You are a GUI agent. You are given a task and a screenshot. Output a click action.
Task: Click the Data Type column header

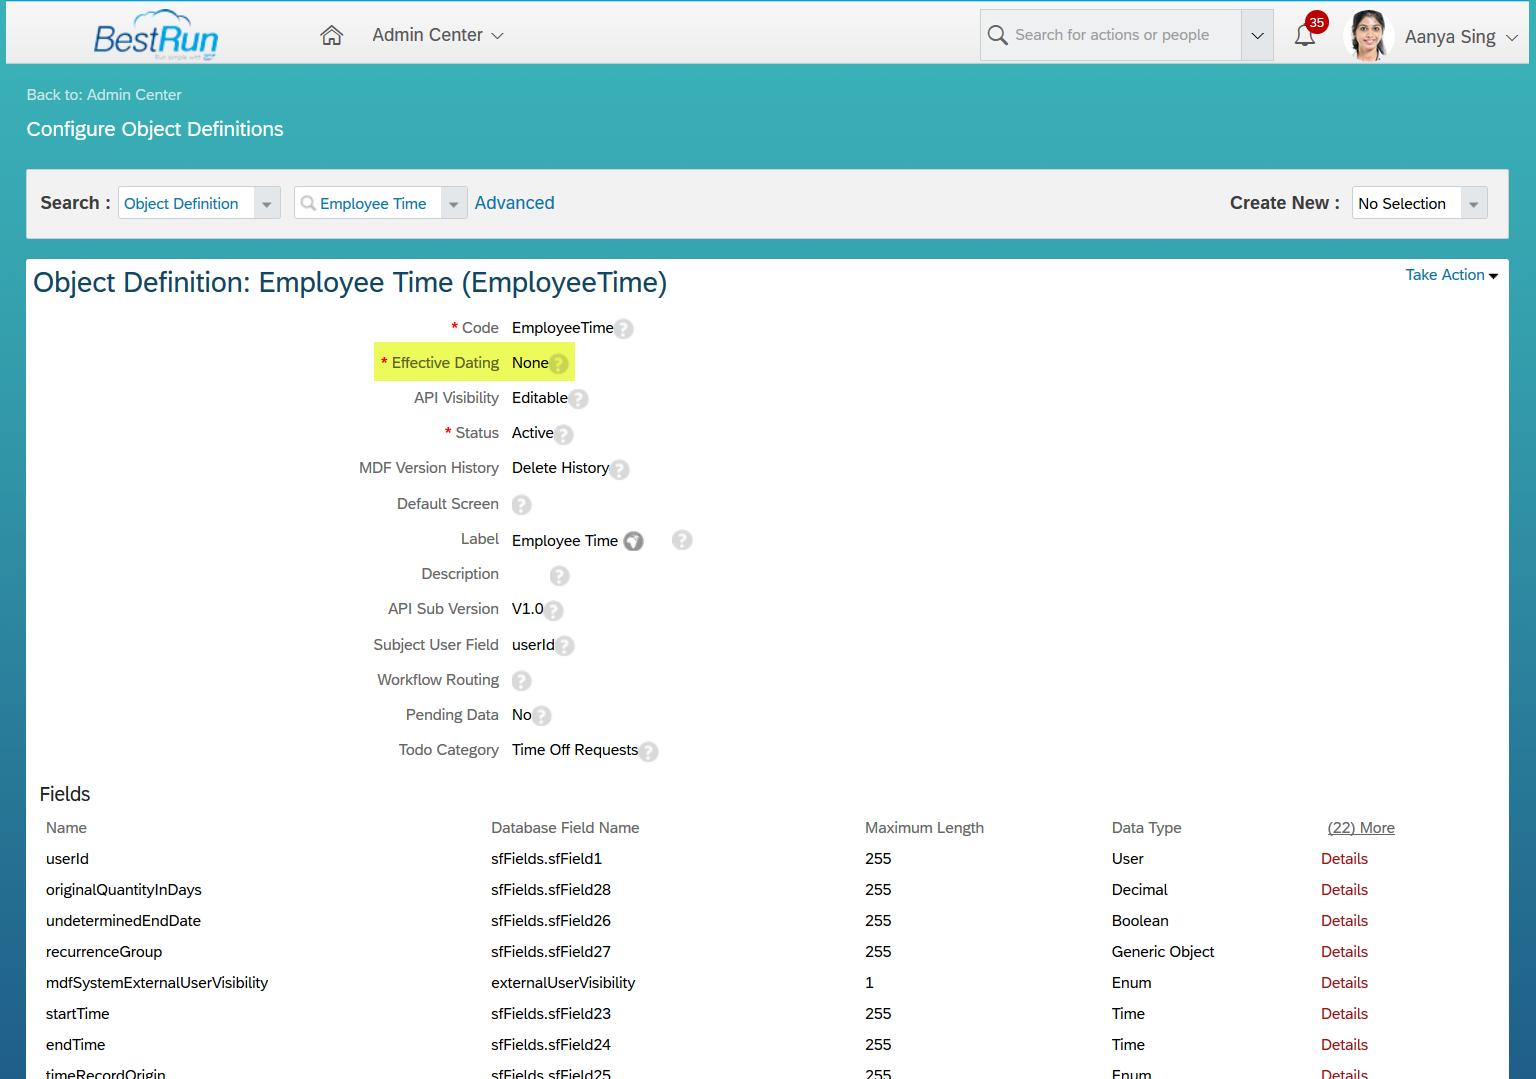click(x=1146, y=828)
